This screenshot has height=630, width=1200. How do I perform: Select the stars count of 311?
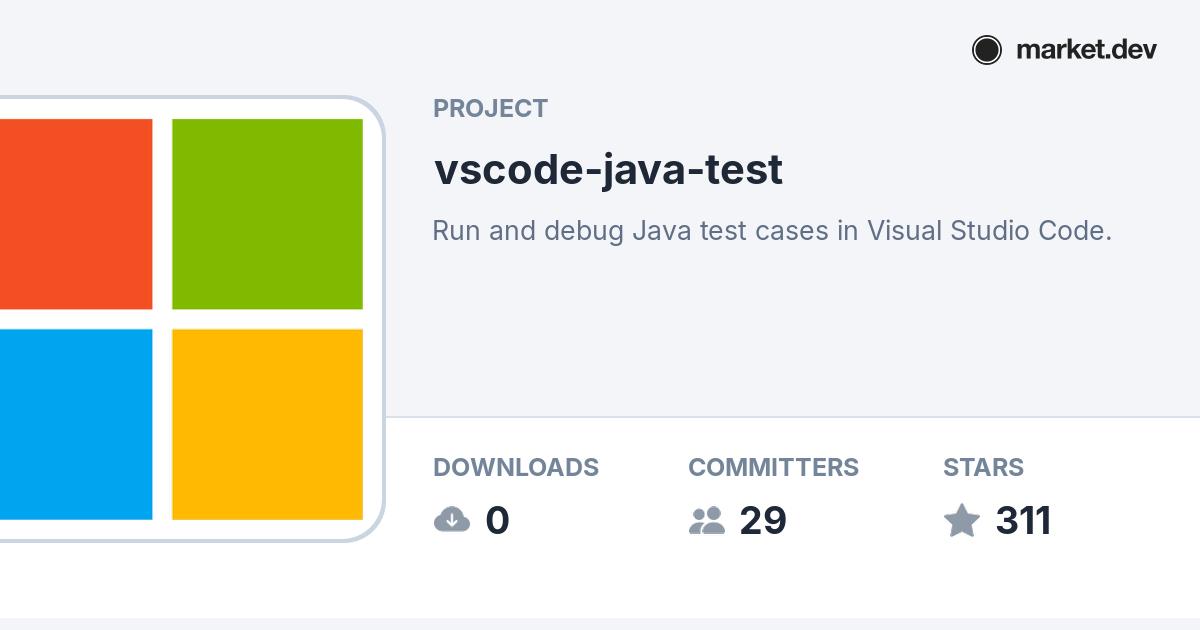point(1023,521)
